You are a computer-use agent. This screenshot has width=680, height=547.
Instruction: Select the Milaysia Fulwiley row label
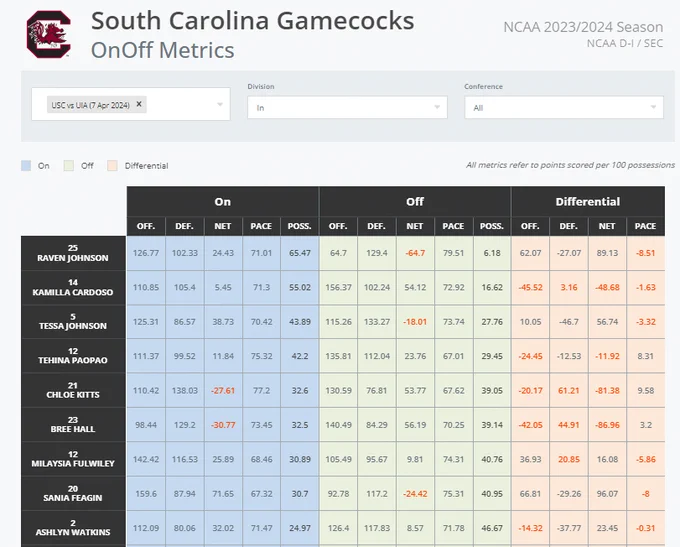pyautogui.click(x=73, y=459)
